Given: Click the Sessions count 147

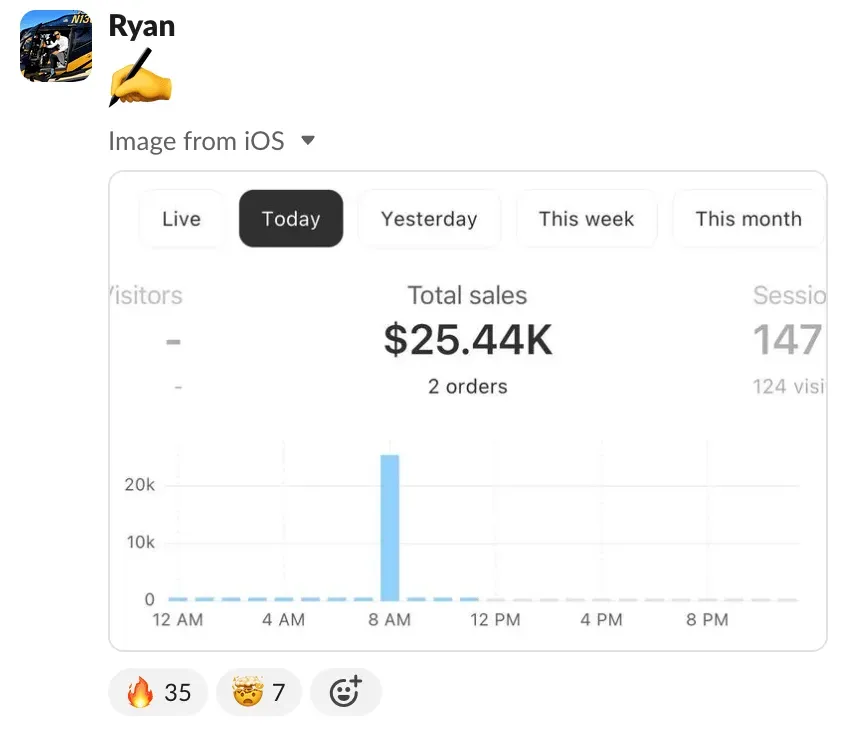Looking at the screenshot, I should [788, 340].
